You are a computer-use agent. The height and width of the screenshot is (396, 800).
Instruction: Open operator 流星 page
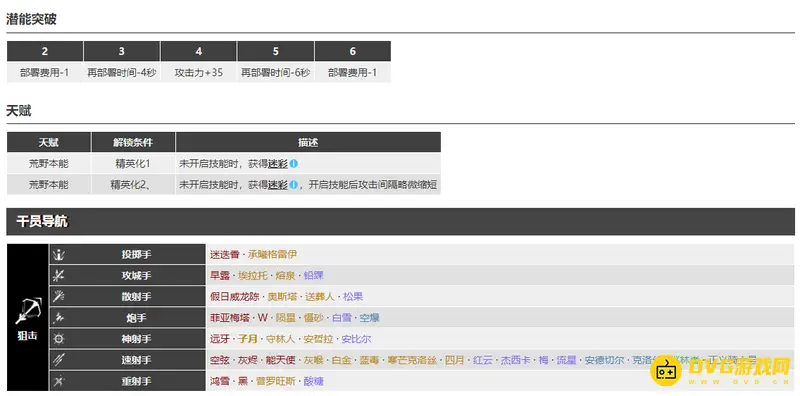(x=566, y=360)
